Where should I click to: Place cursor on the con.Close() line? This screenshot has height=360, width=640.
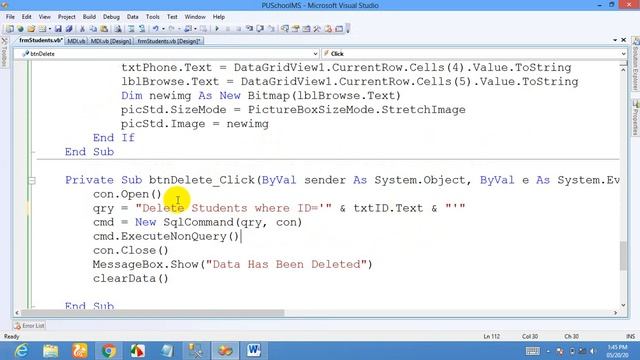[x=131, y=250]
